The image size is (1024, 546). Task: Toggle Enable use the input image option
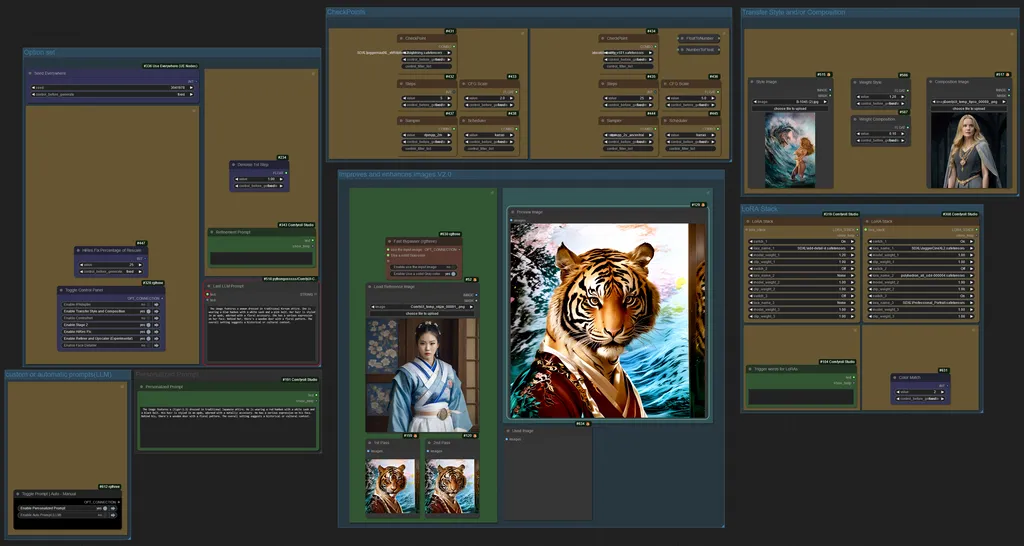[x=424, y=266]
